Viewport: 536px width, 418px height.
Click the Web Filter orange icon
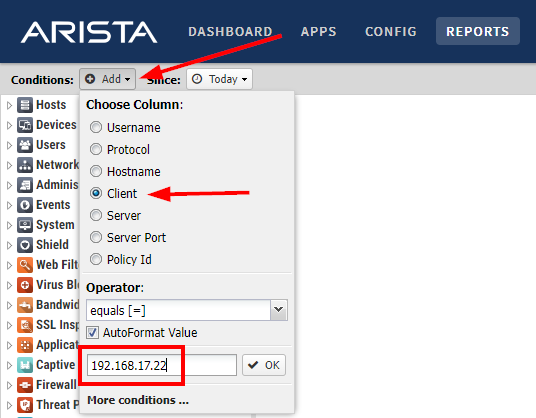[25, 265]
